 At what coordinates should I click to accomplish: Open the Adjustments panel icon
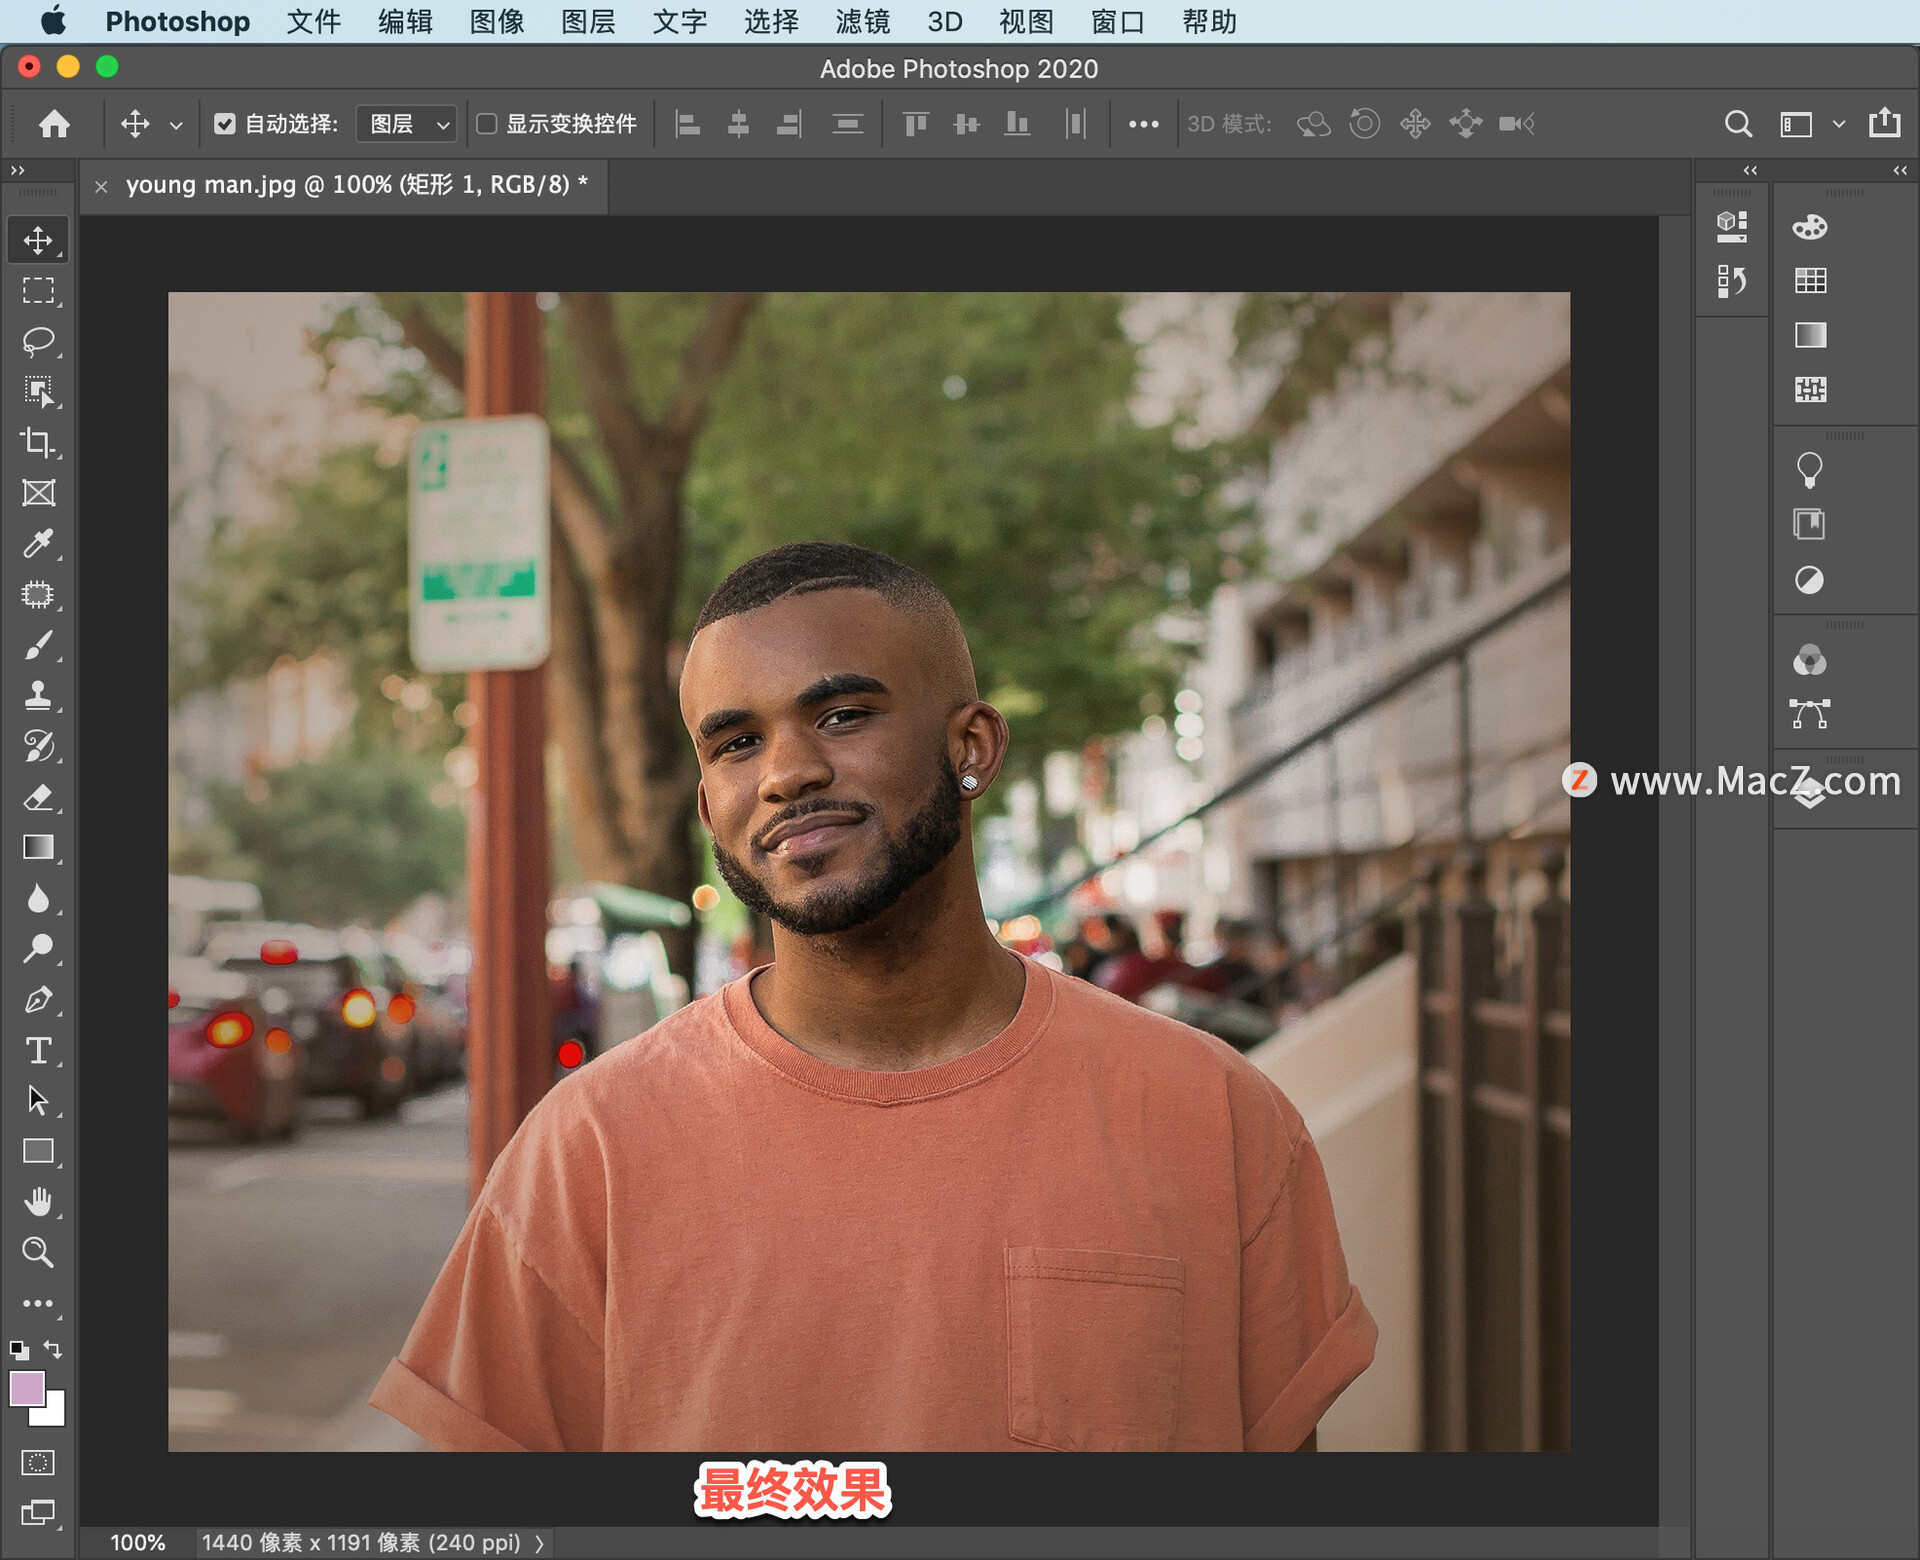point(1809,580)
